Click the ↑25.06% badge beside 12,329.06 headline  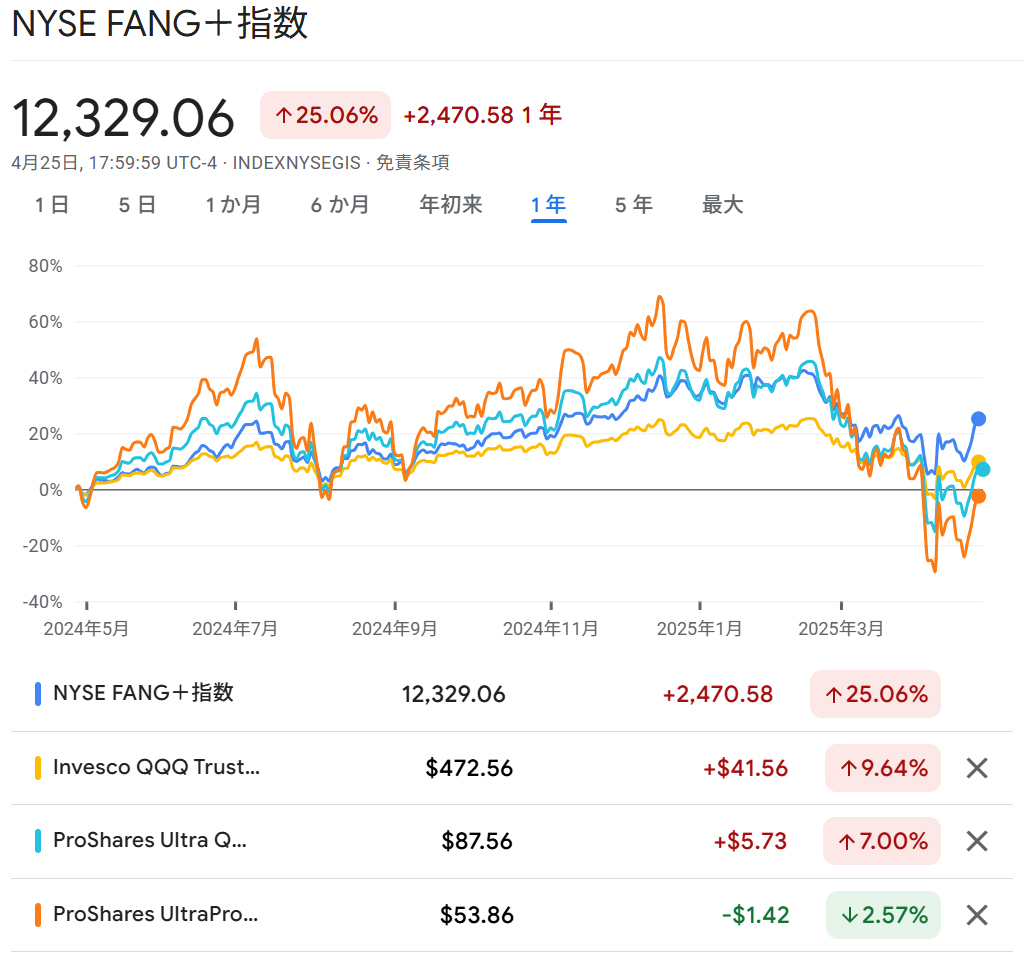coord(325,115)
